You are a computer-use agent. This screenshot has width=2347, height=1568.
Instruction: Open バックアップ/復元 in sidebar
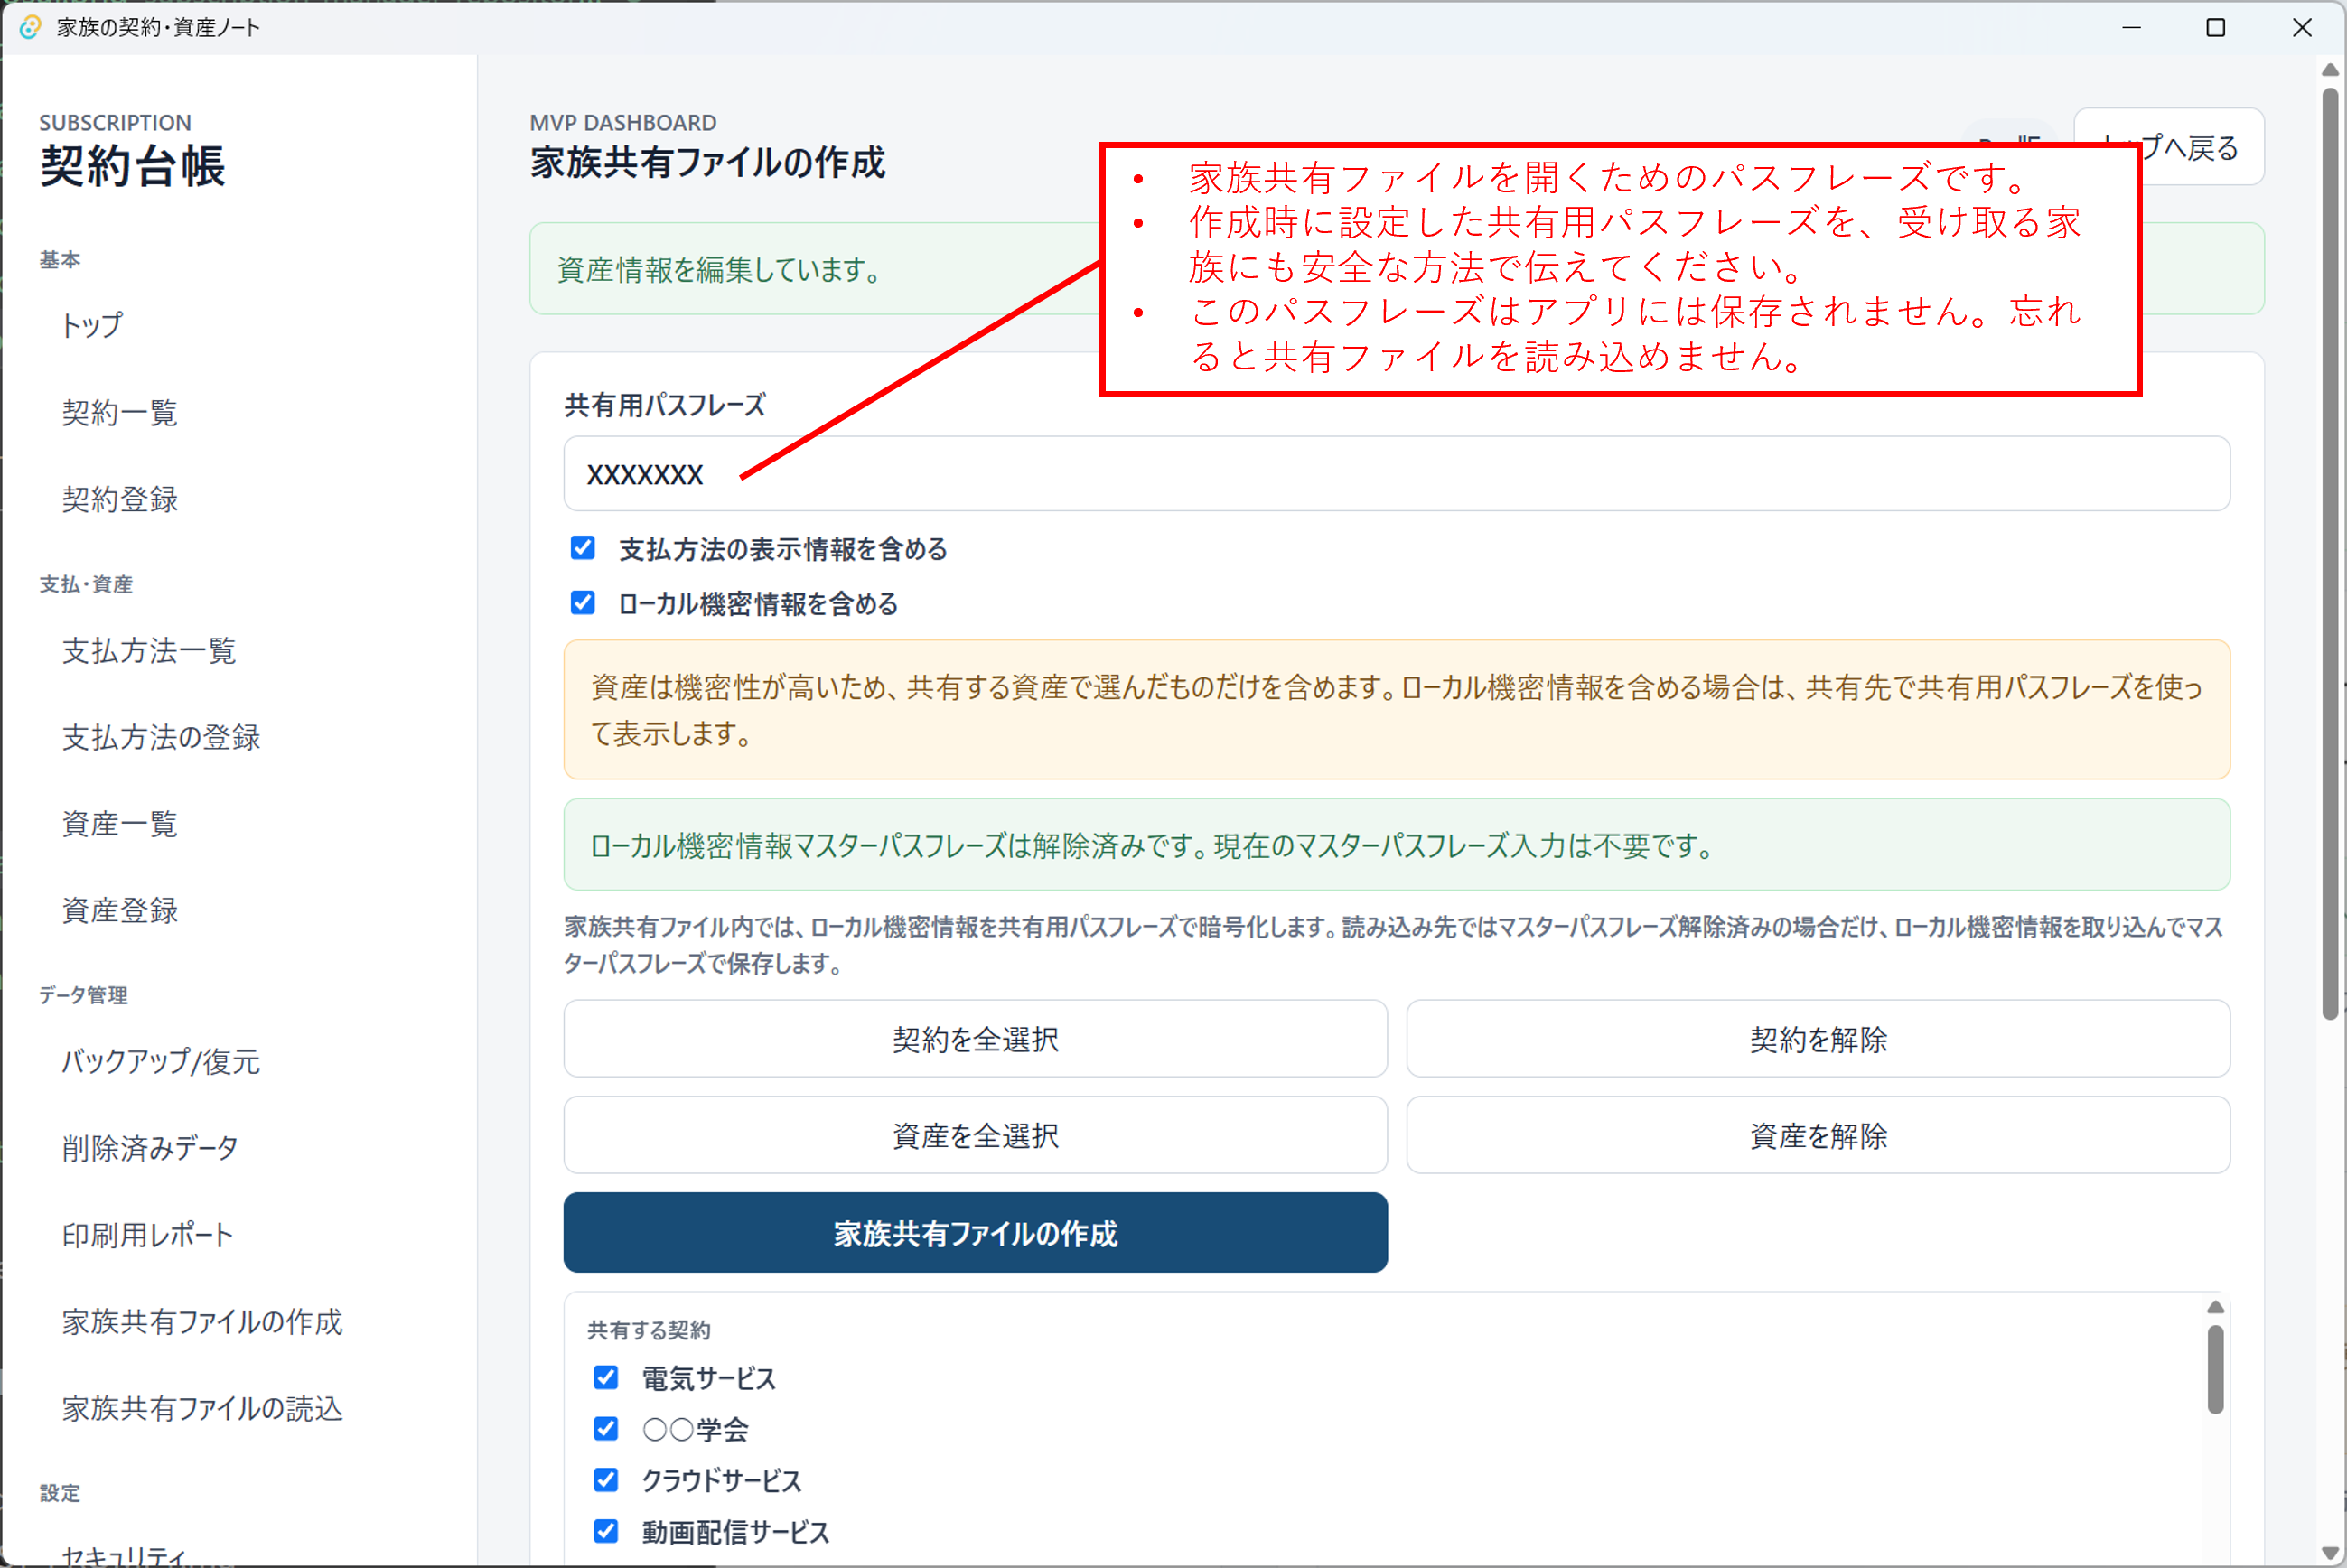click(x=161, y=1061)
